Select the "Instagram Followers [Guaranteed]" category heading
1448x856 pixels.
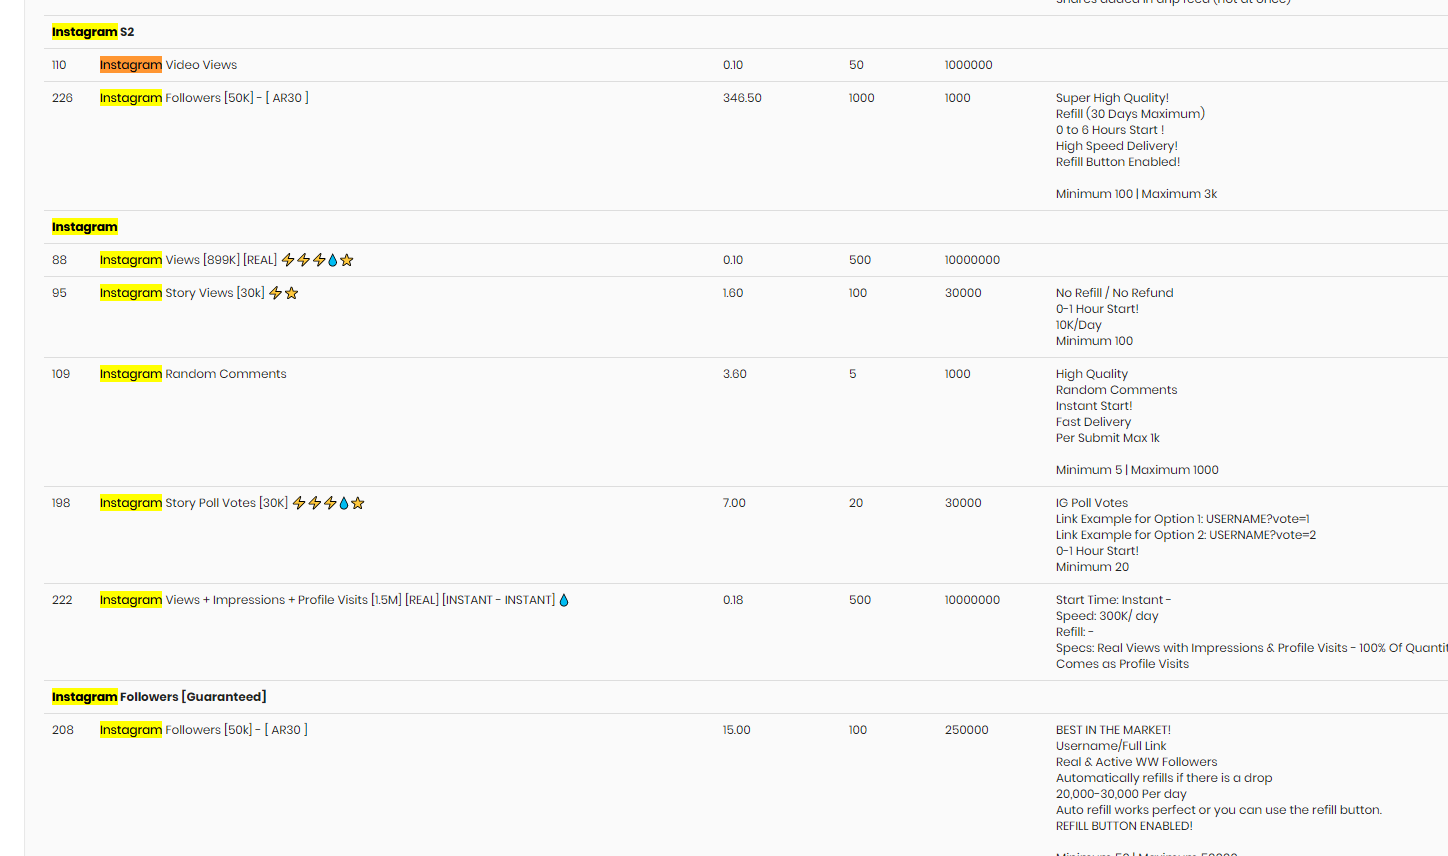[159, 697]
